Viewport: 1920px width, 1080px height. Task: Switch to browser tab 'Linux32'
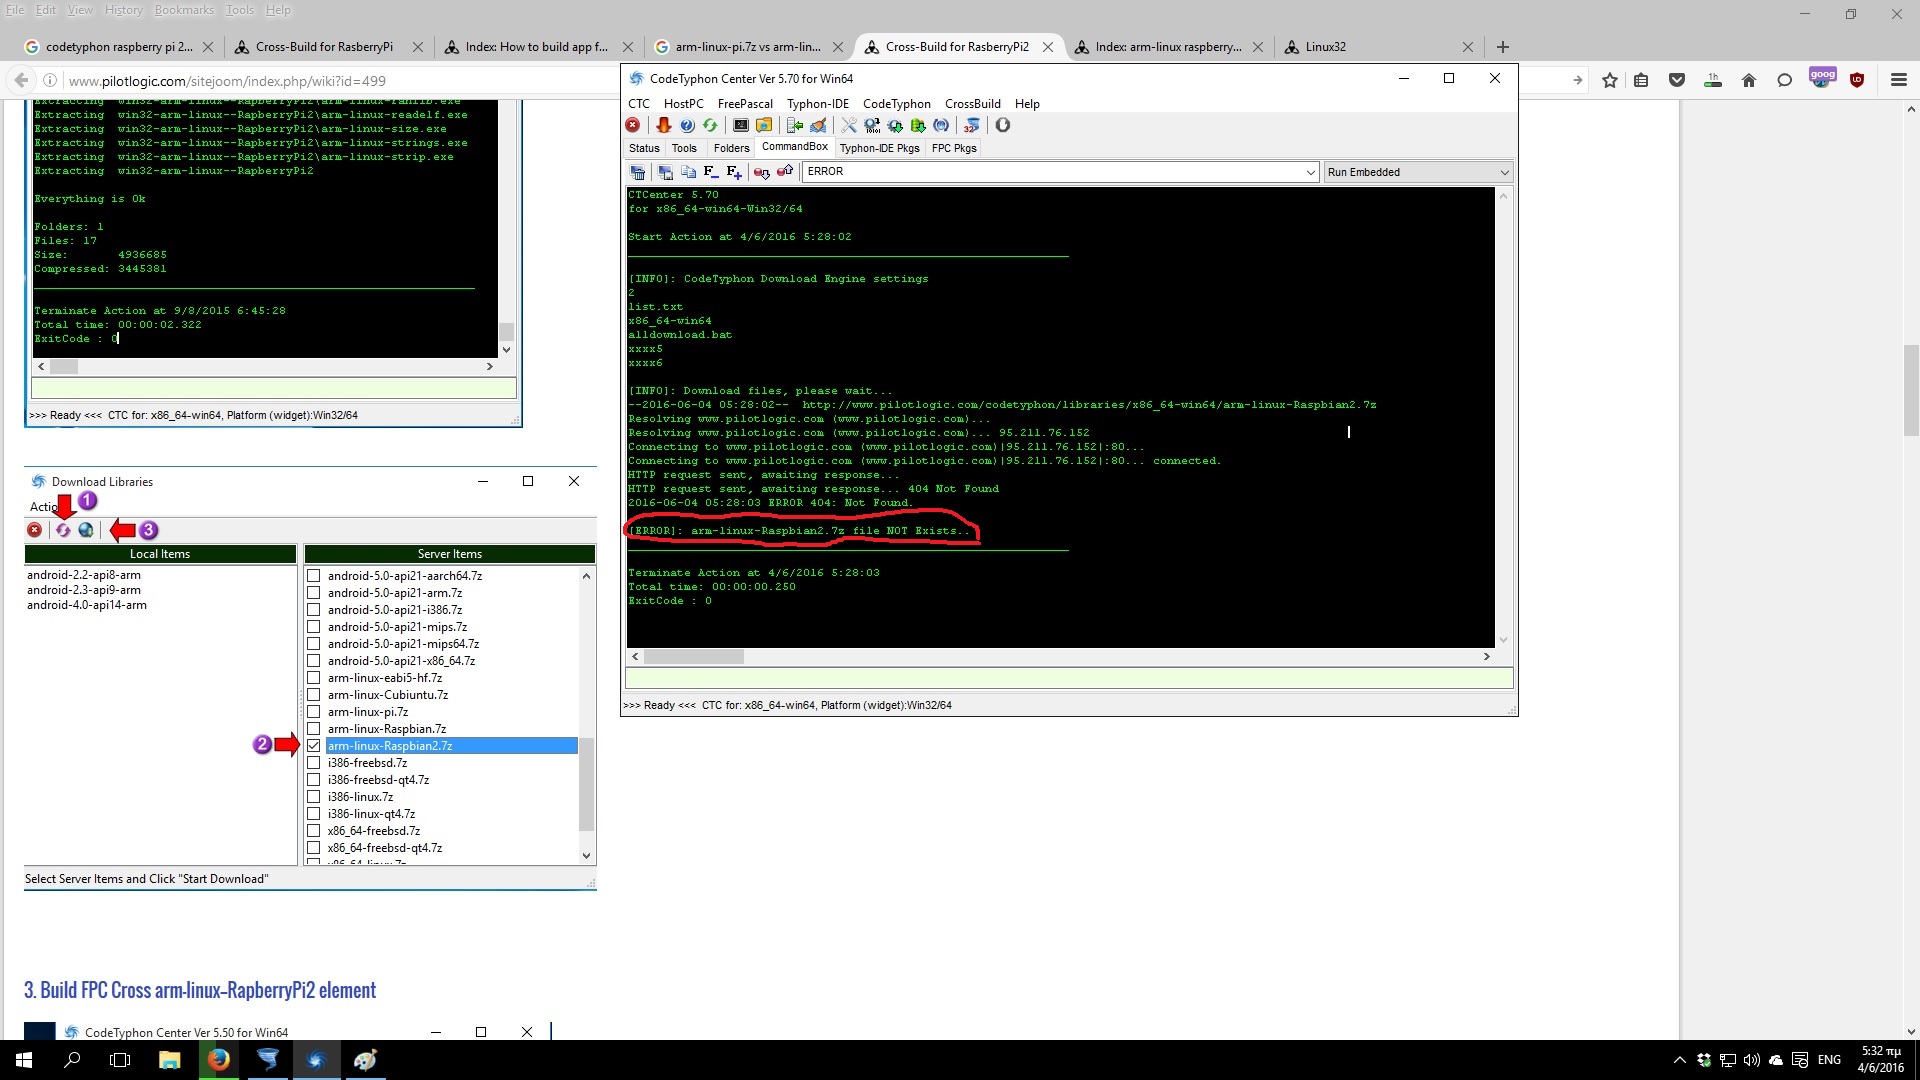[1325, 47]
